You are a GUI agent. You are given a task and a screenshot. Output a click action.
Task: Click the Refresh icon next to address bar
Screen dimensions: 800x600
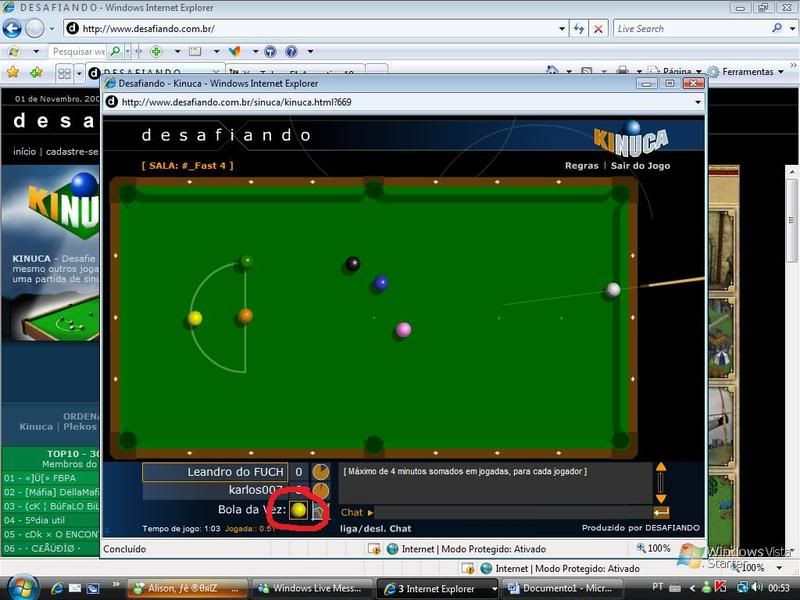(579, 29)
